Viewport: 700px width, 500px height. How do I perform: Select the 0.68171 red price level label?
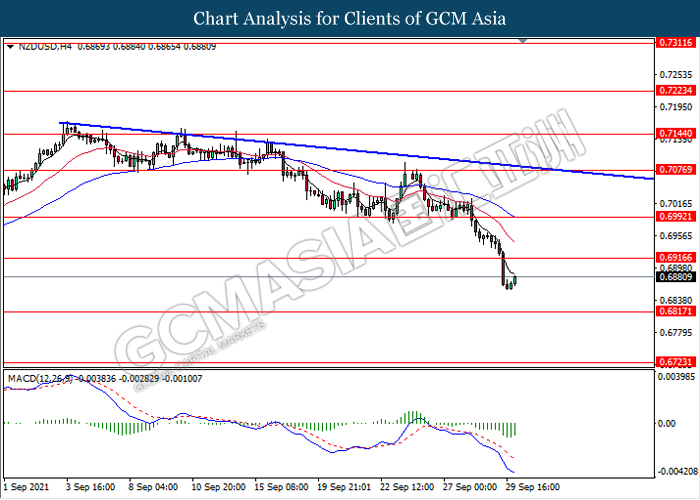(x=675, y=311)
